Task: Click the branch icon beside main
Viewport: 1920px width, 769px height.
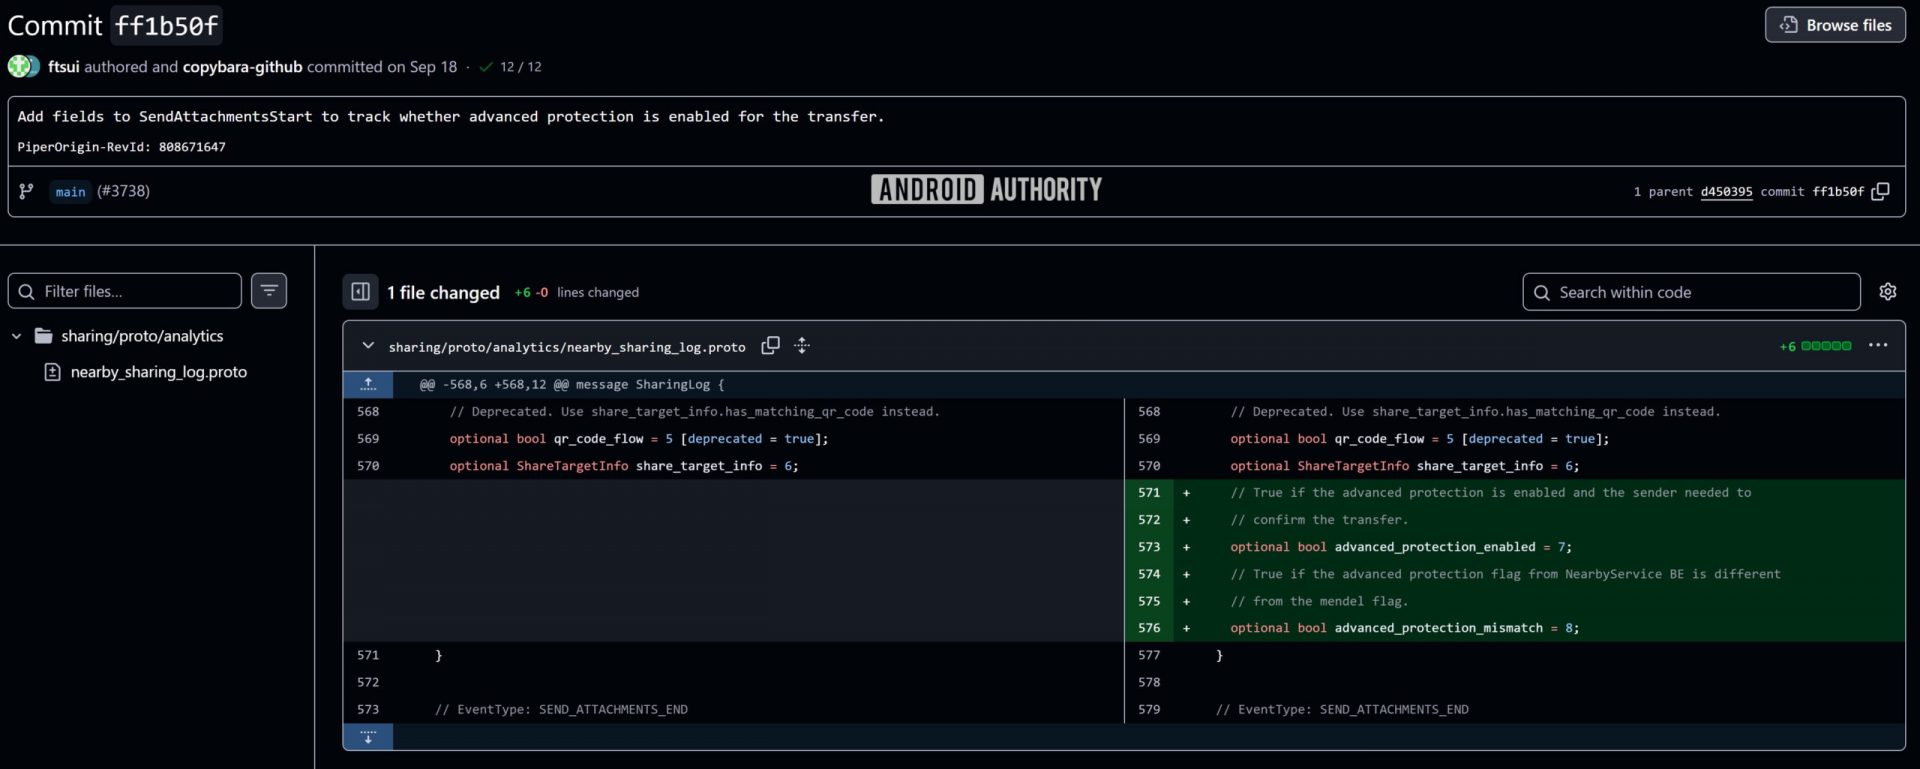Action: [x=26, y=191]
